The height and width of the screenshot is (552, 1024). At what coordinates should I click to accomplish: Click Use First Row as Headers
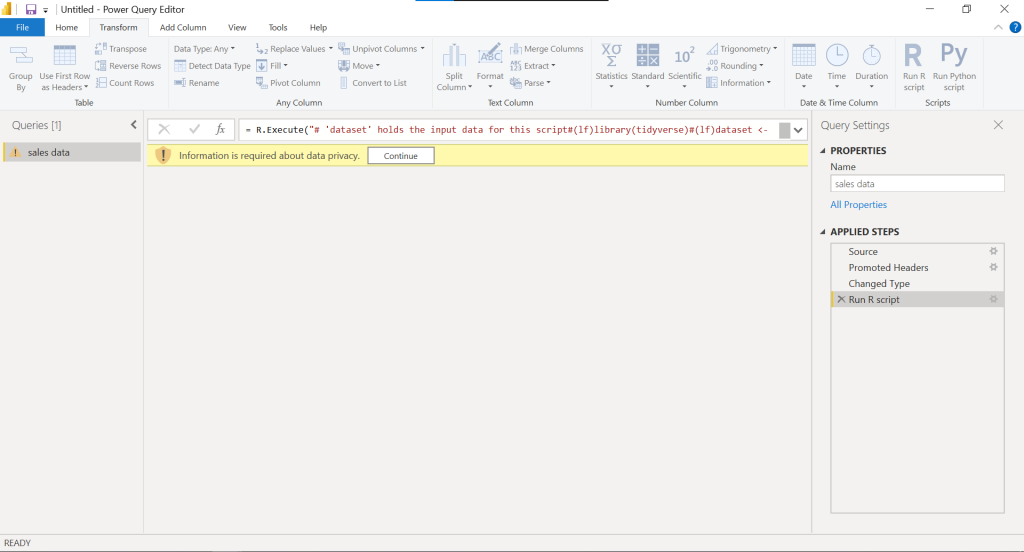(x=65, y=69)
